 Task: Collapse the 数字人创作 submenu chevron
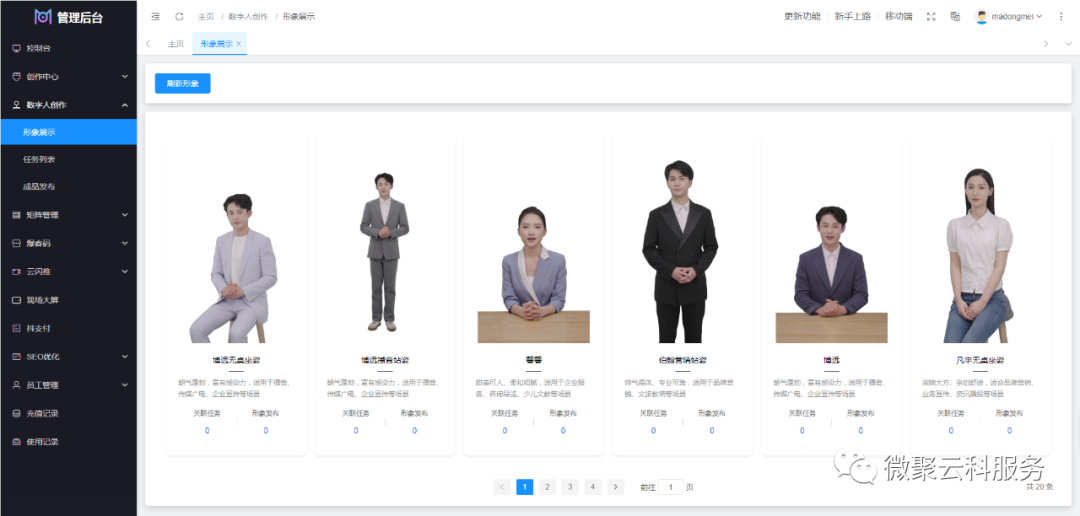[x=125, y=105]
